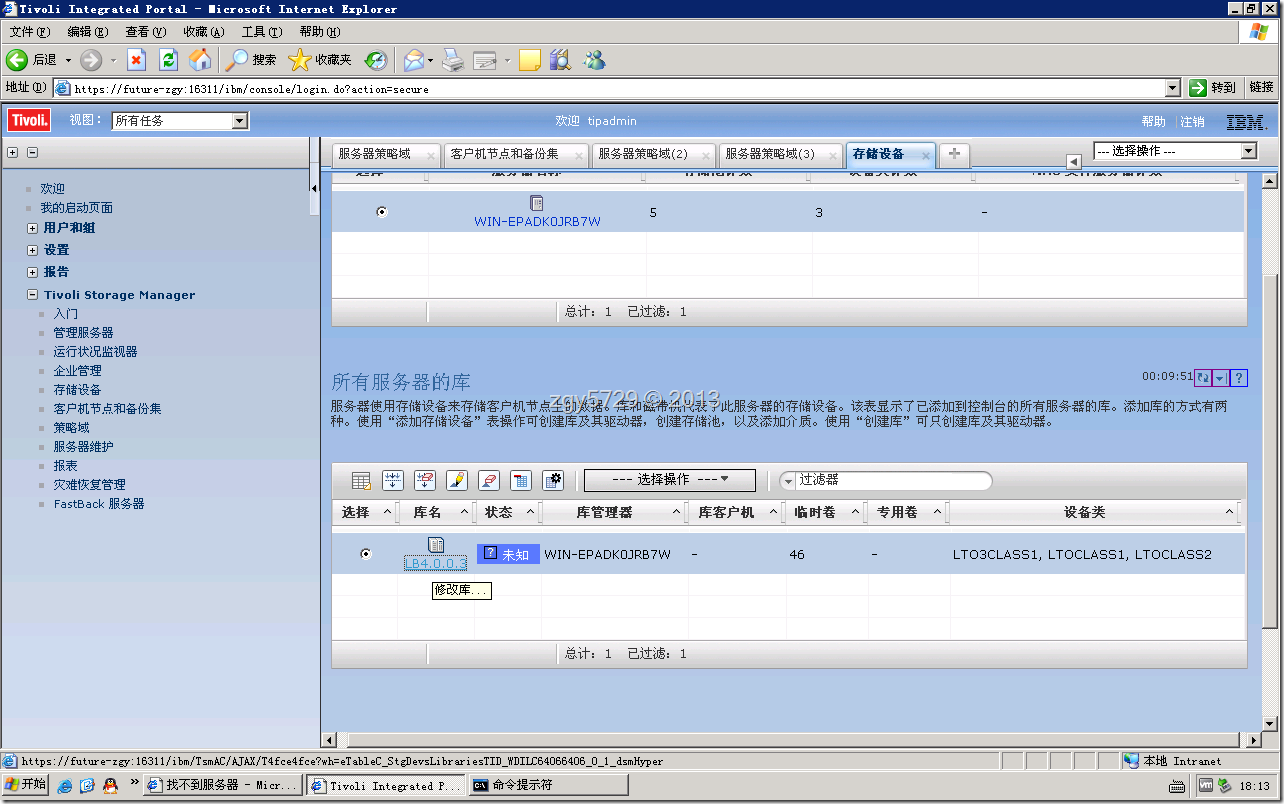Click the 注销 logout link
This screenshot has width=1284, height=804.
[x=1192, y=121]
